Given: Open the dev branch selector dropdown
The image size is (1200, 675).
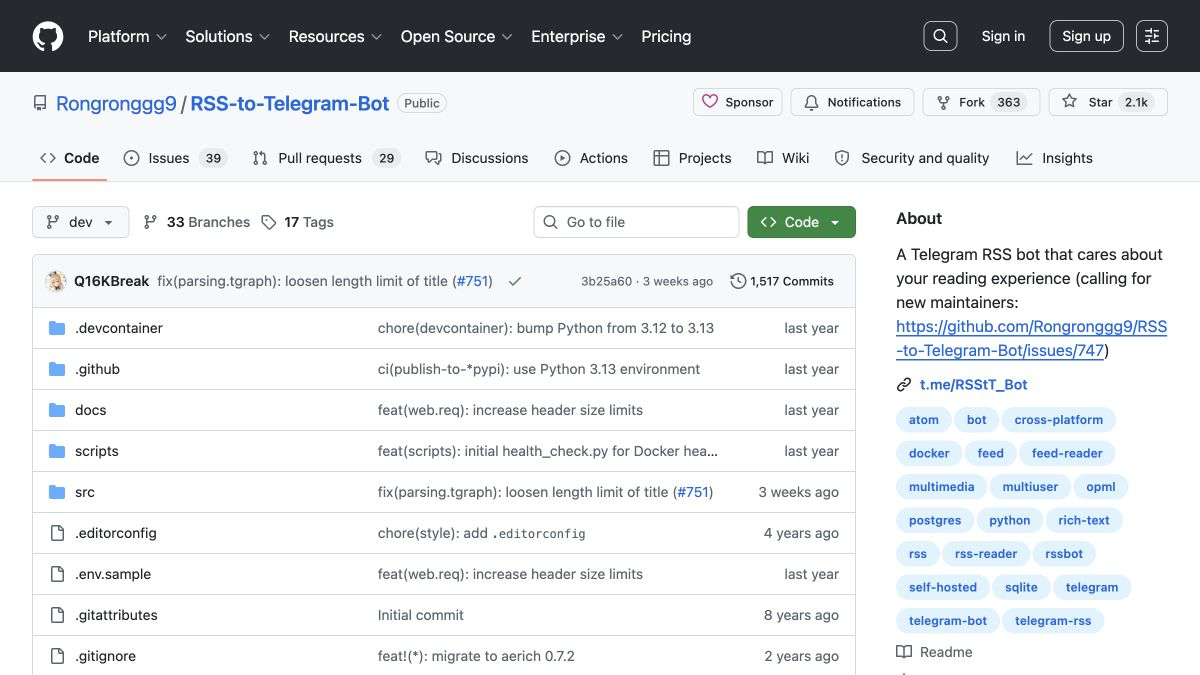Looking at the screenshot, I should click(x=81, y=222).
